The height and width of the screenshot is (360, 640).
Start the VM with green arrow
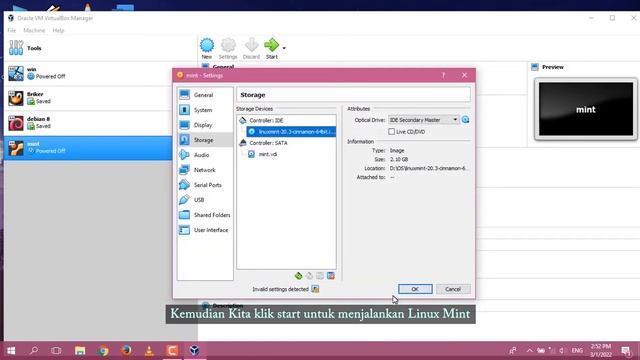coord(271,46)
